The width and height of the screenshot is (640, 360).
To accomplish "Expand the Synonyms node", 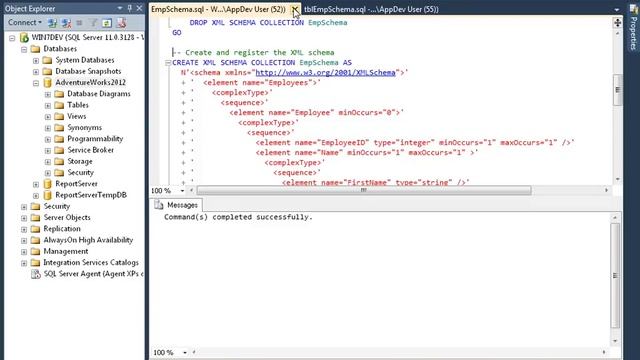I will pos(48,128).
